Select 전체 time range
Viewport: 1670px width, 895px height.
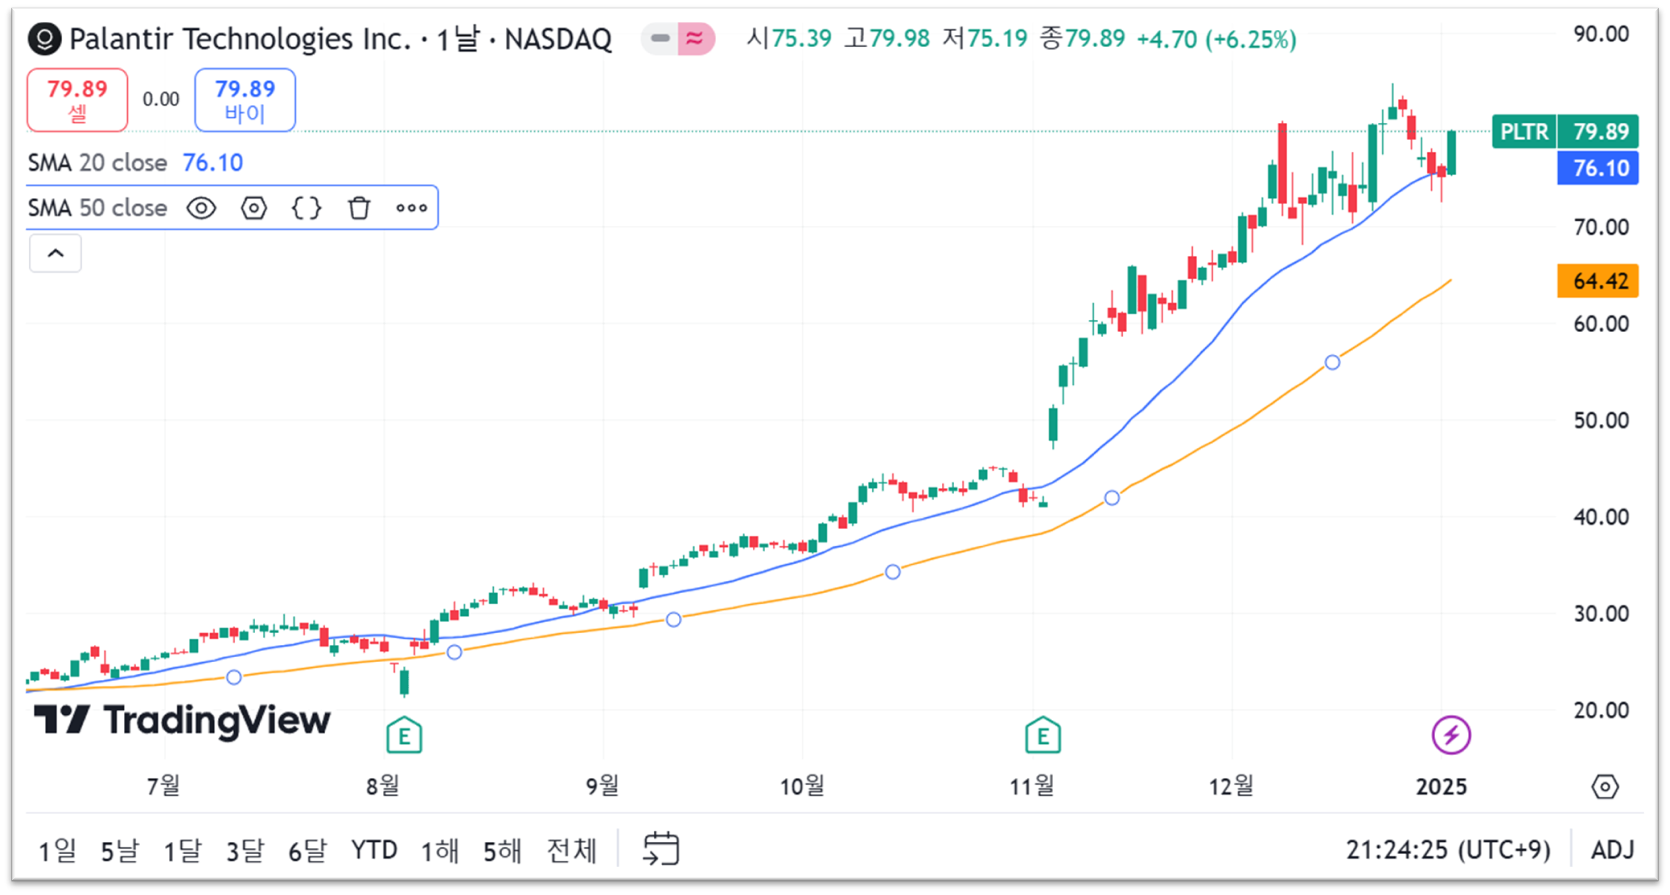[571, 851]
